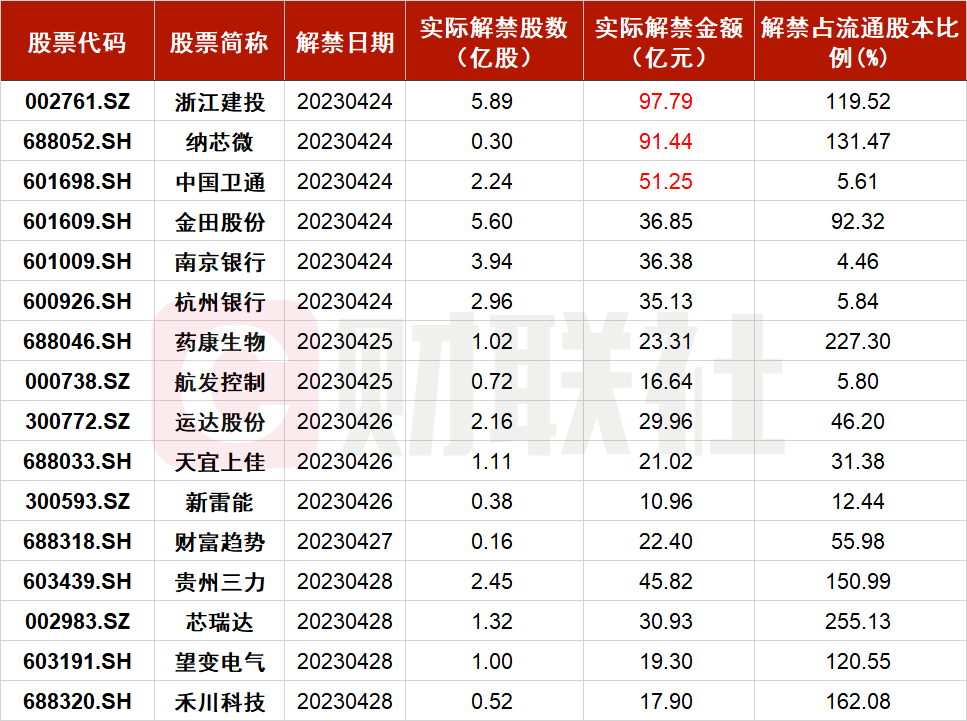Screen dimensions: 967x721
Task: Select stock code 002761.SZ cell
Action: click(x=77, y=101)
